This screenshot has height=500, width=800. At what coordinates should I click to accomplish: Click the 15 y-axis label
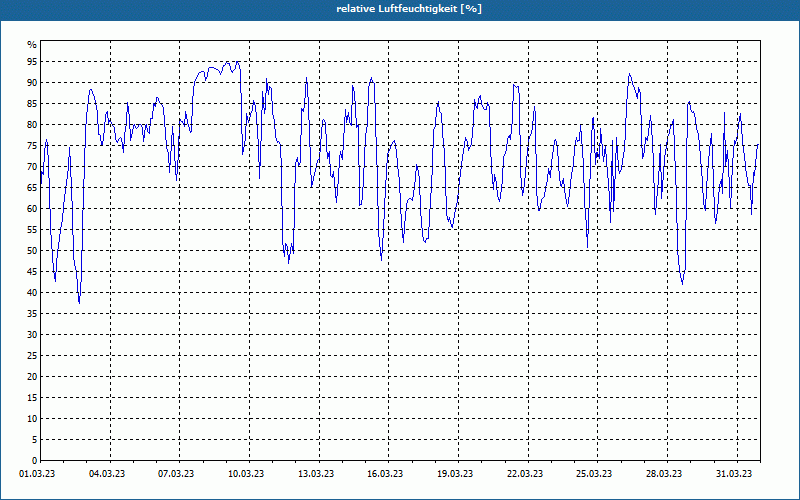(x=32, y=397)
